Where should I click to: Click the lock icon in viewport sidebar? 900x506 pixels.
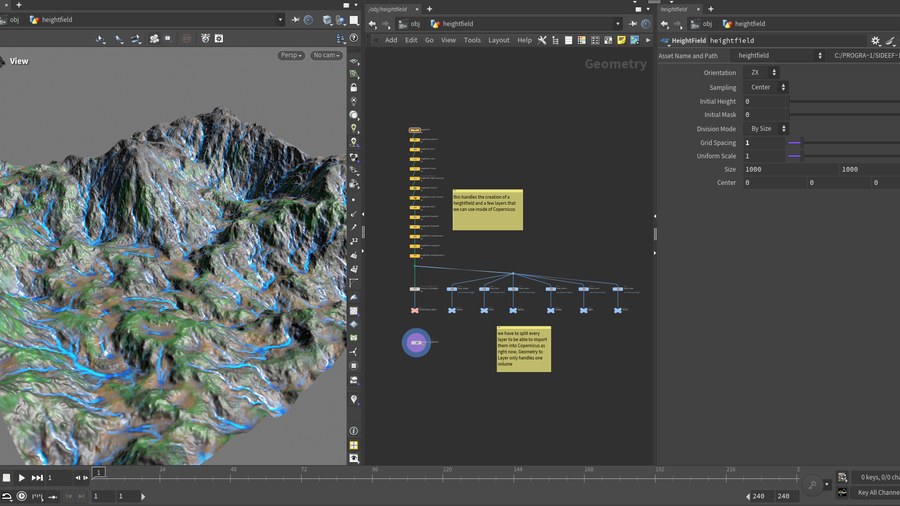[354, 88]
